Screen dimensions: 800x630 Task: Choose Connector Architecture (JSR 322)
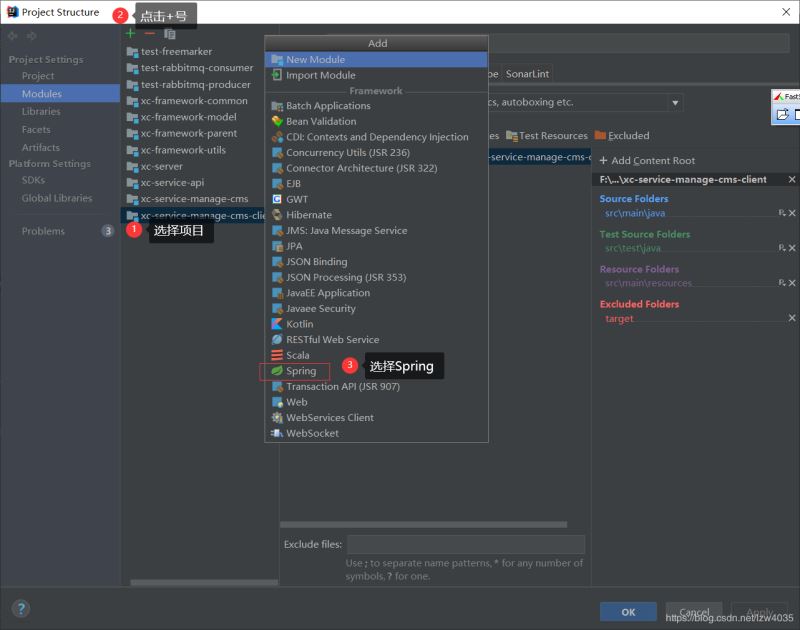click(376, 168)
